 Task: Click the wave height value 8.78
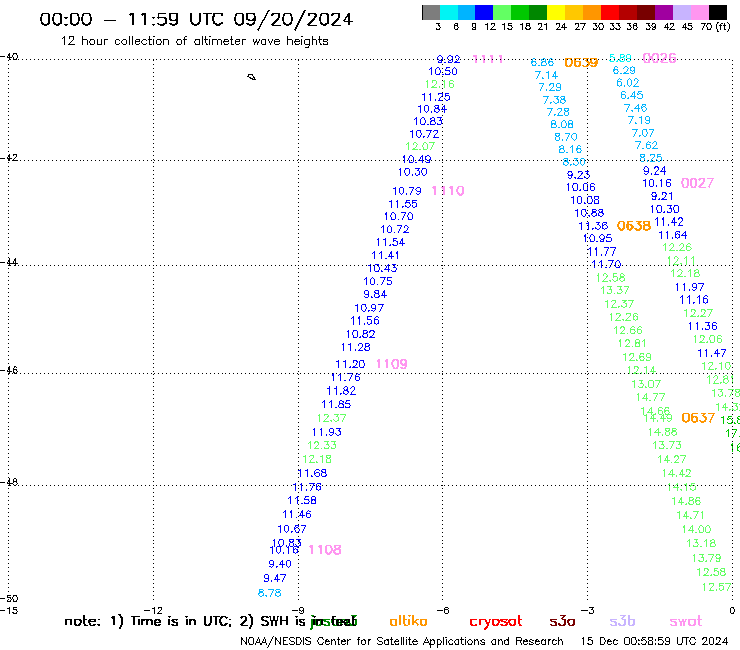point(269,593)
